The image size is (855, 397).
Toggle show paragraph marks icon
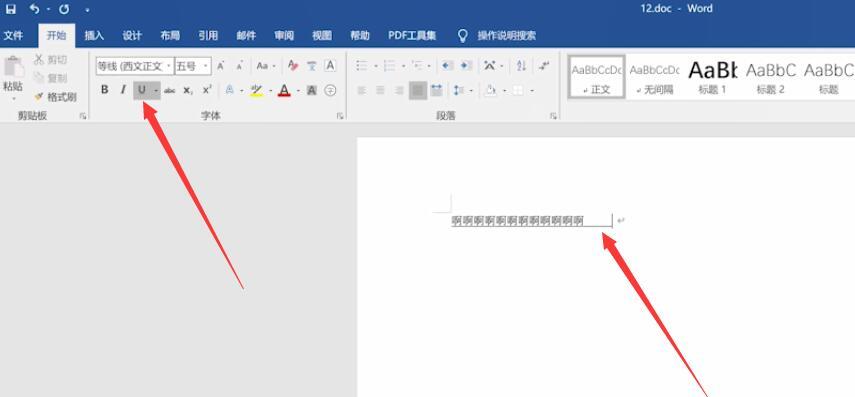[544, 66]
